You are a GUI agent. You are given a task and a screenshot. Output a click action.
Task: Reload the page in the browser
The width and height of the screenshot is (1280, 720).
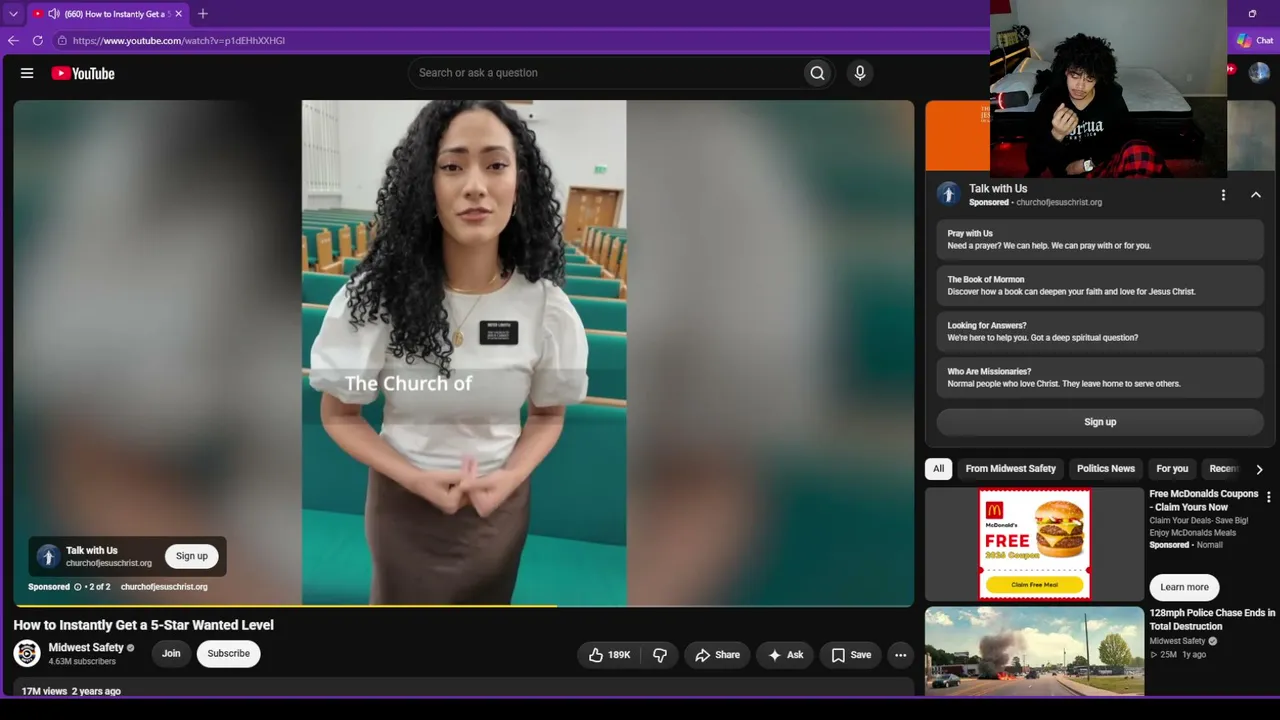[38, 41]
